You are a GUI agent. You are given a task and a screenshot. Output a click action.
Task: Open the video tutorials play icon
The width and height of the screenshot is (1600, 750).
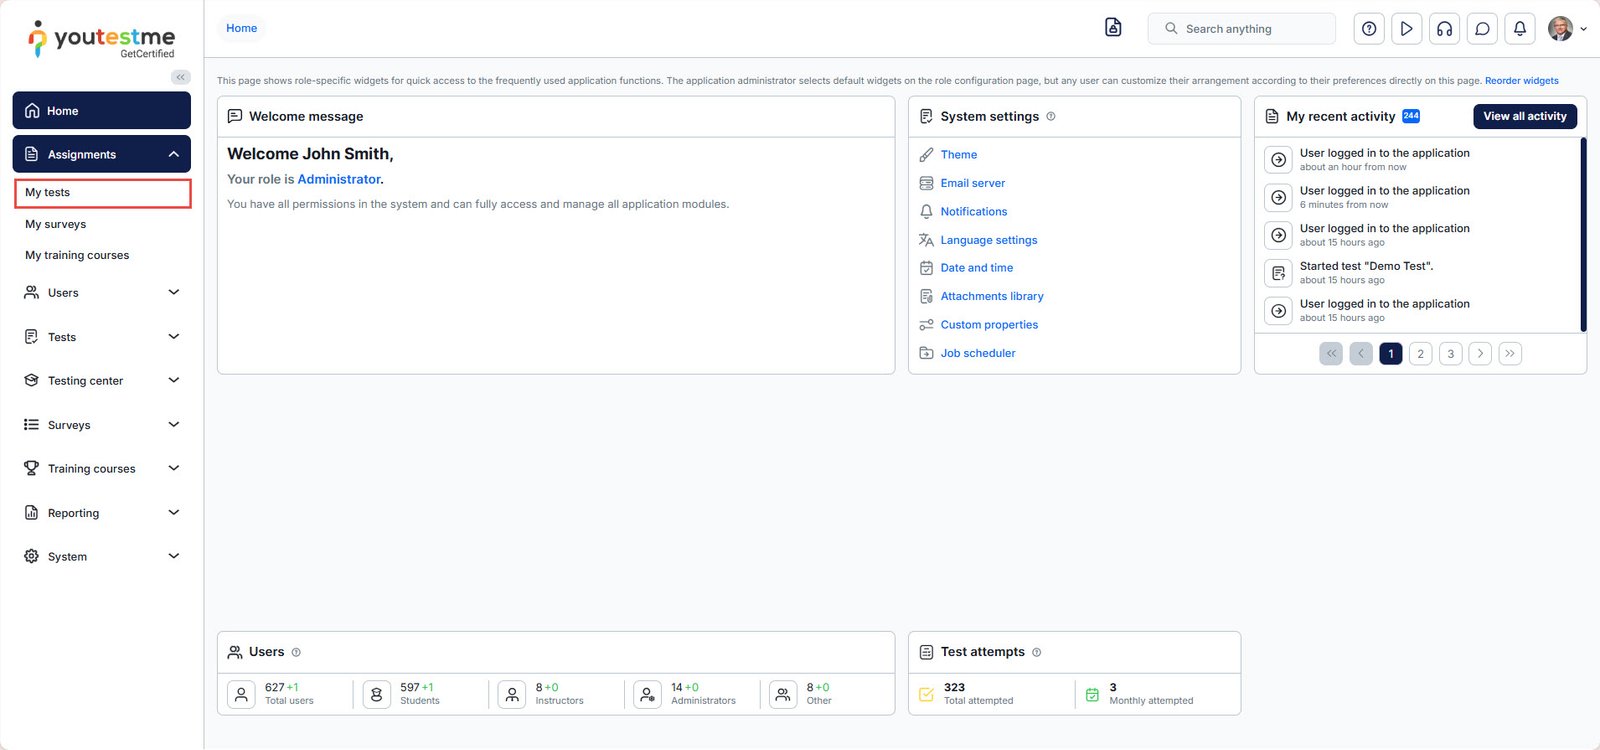click(1406, 29)
